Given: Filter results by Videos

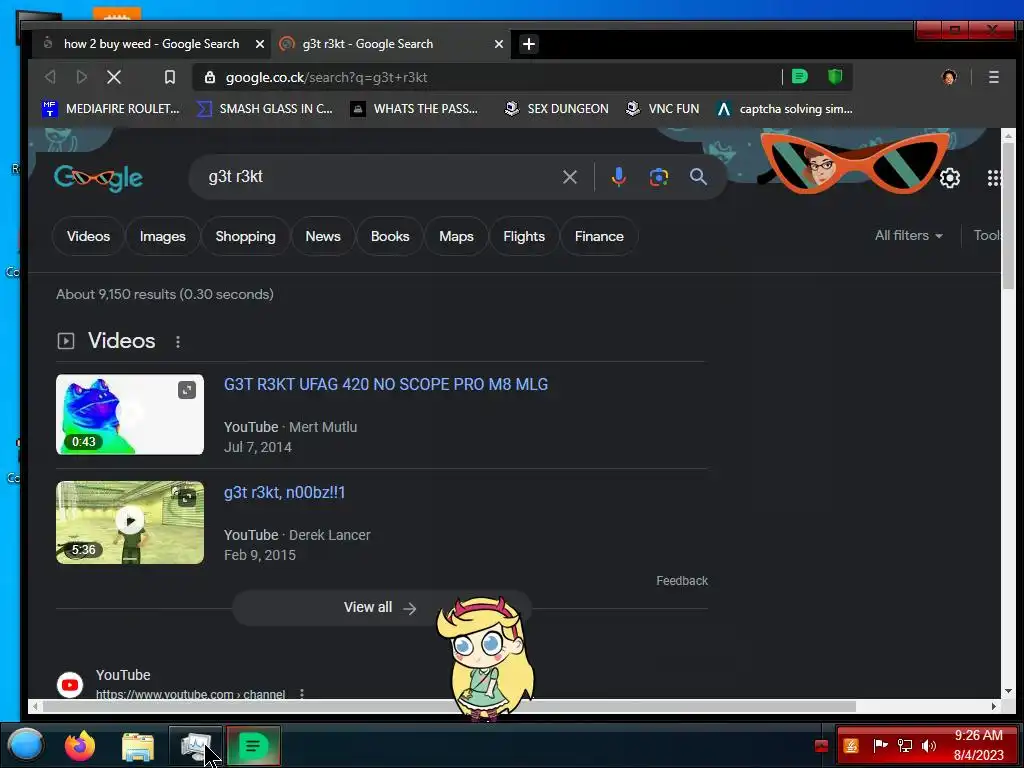Looking at the screenshot, I should pos(88,236).
